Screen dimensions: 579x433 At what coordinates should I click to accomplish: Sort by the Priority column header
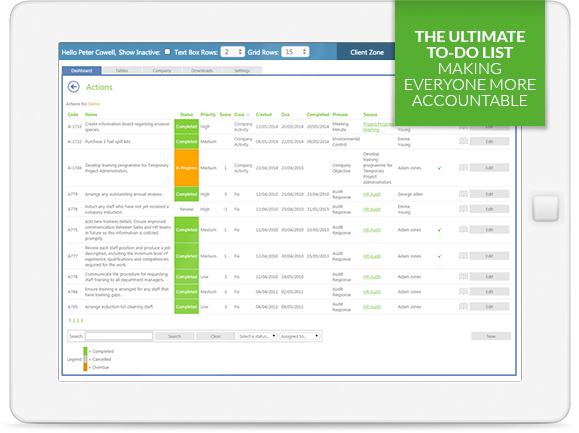[208, 114]
